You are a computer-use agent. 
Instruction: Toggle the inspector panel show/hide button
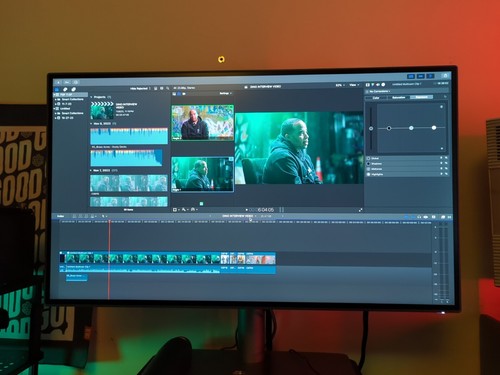click(x=431, y=76)
